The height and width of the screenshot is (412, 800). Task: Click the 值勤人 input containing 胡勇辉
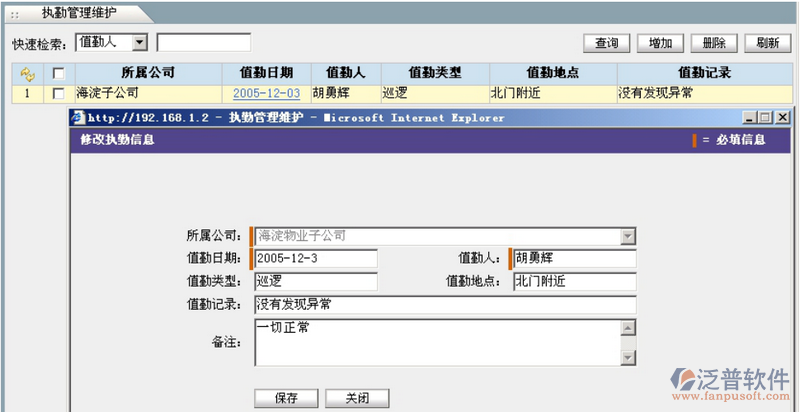click(x=574, y=259)
